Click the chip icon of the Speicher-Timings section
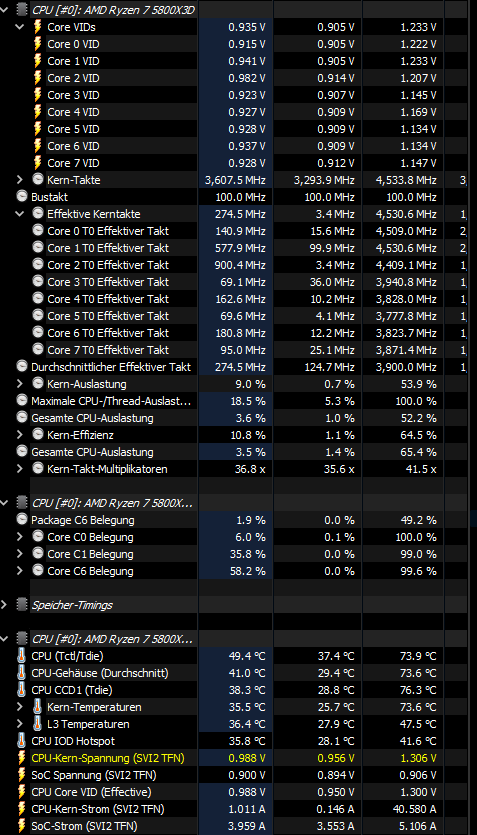The width and height of the screenshot is (477, 835). coord(22,604)
